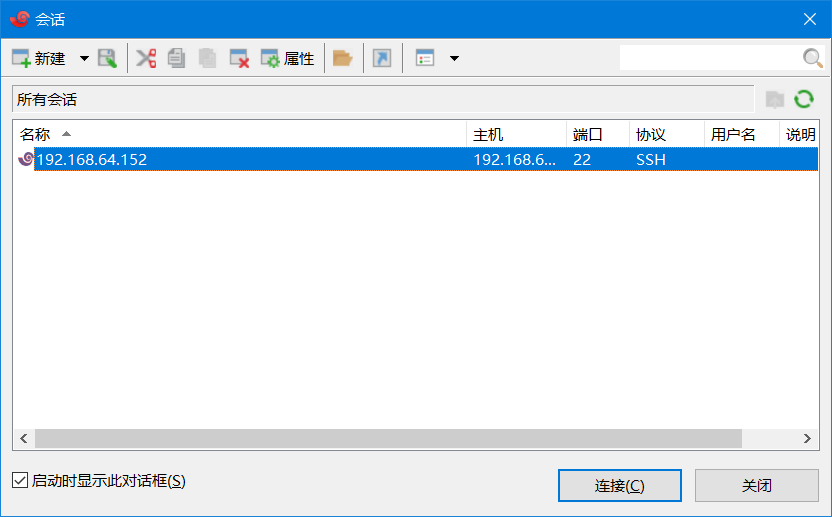832x517 pixels.
Task: Click the 说明 column header
Action: click(x=799, y=134)
